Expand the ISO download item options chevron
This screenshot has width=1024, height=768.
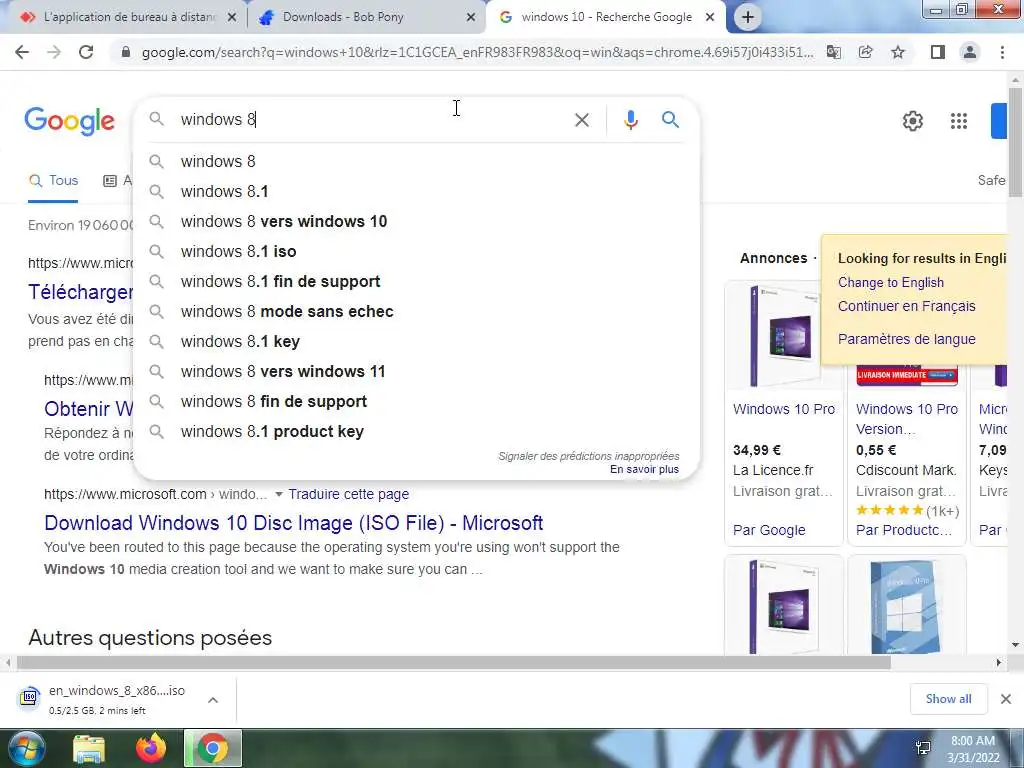tap(213, 699)
